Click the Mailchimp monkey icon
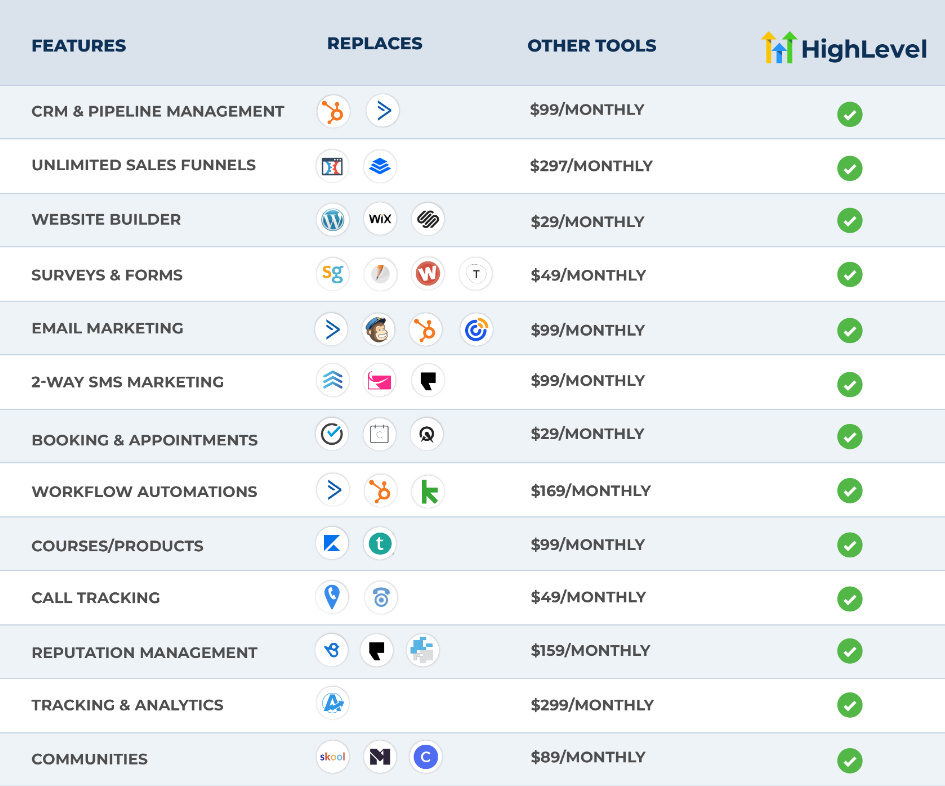This screenshot has width=945, height=786. (379, 329)
